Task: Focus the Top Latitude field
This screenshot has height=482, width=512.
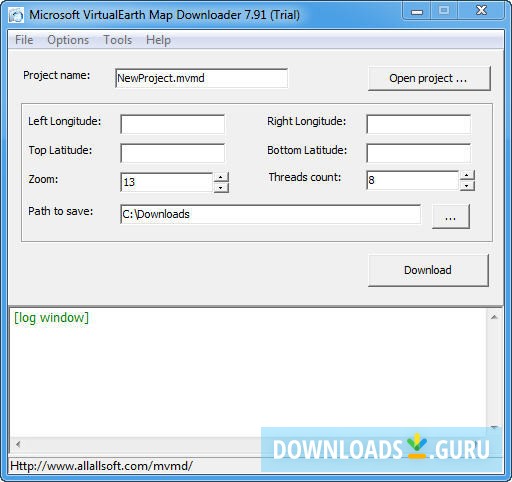Action: (172, 153)
